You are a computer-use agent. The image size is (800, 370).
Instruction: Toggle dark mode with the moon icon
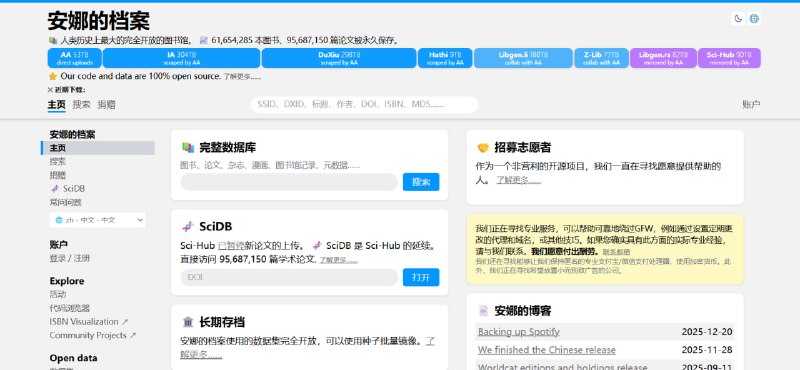[x=738, y=19]
